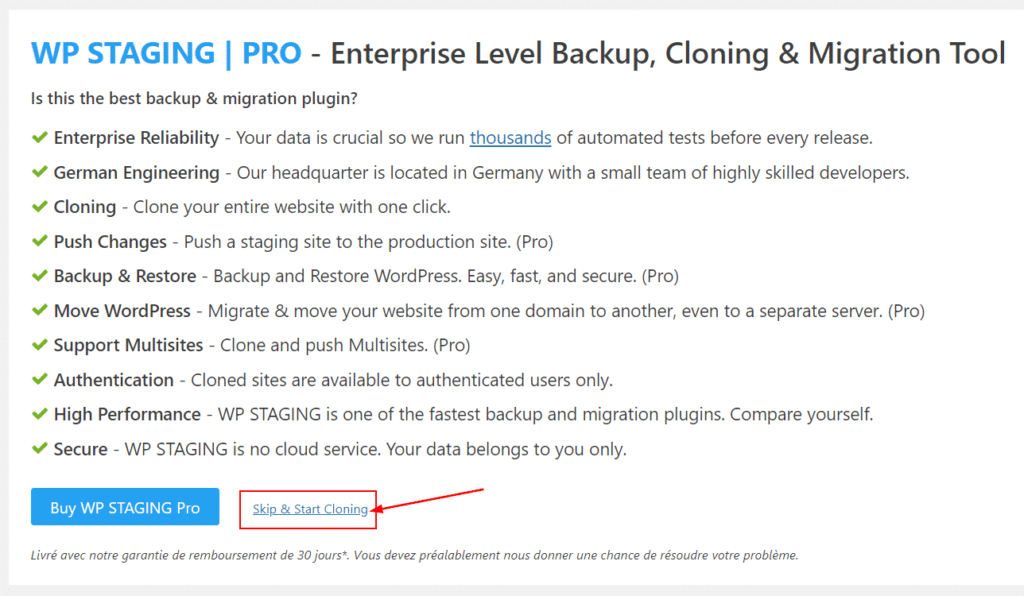Select the checkmark icon before High Performance

(40, 414)
